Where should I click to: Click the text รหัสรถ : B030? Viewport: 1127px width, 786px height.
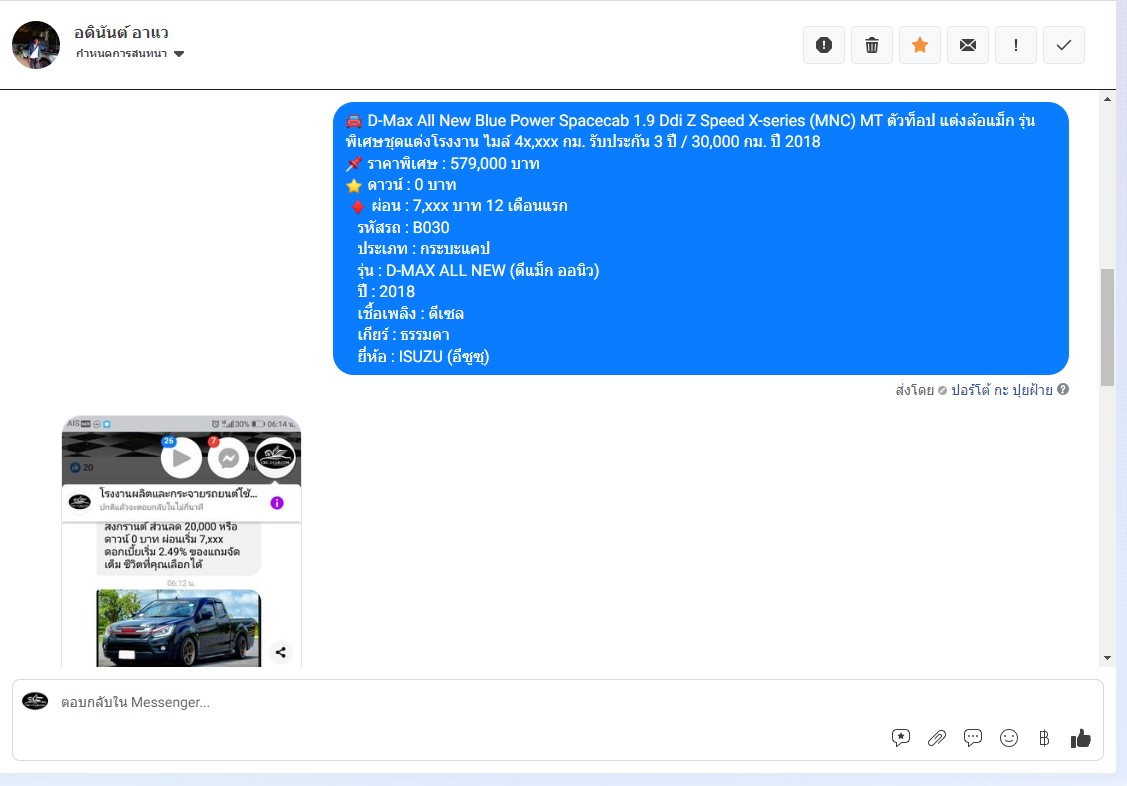point(403,228)
